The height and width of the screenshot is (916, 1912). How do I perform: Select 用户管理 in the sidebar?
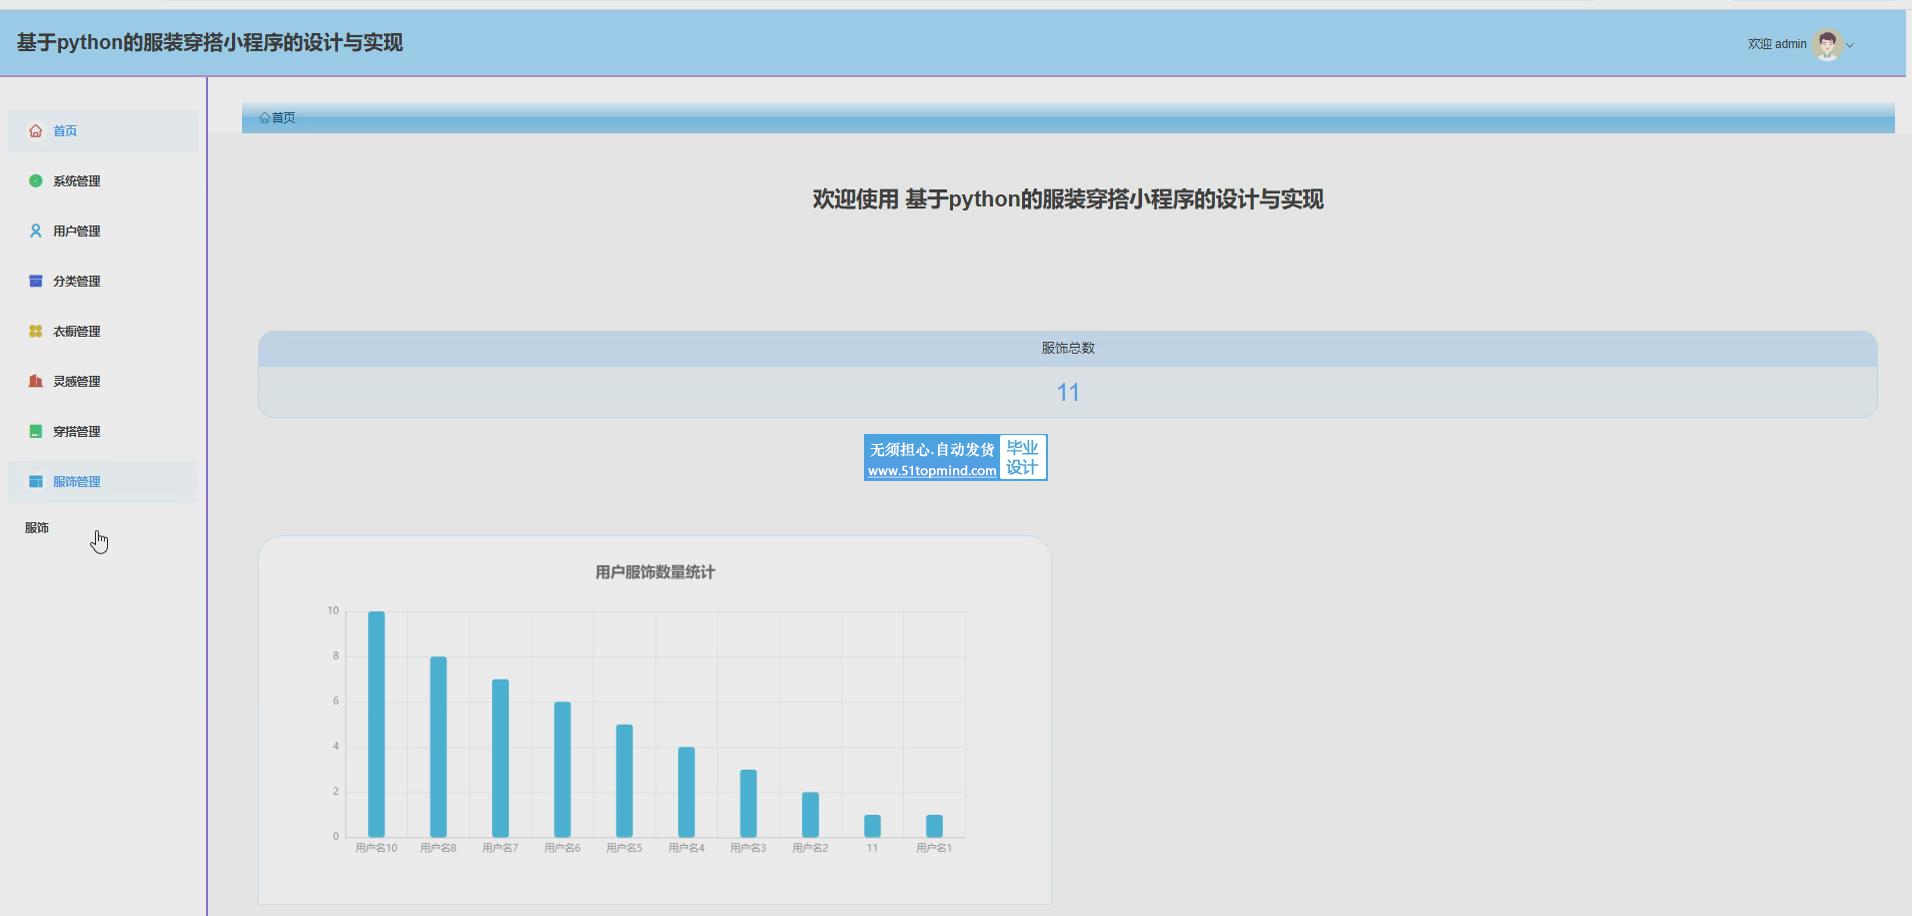pyautogui.click(x=77, y=231)
